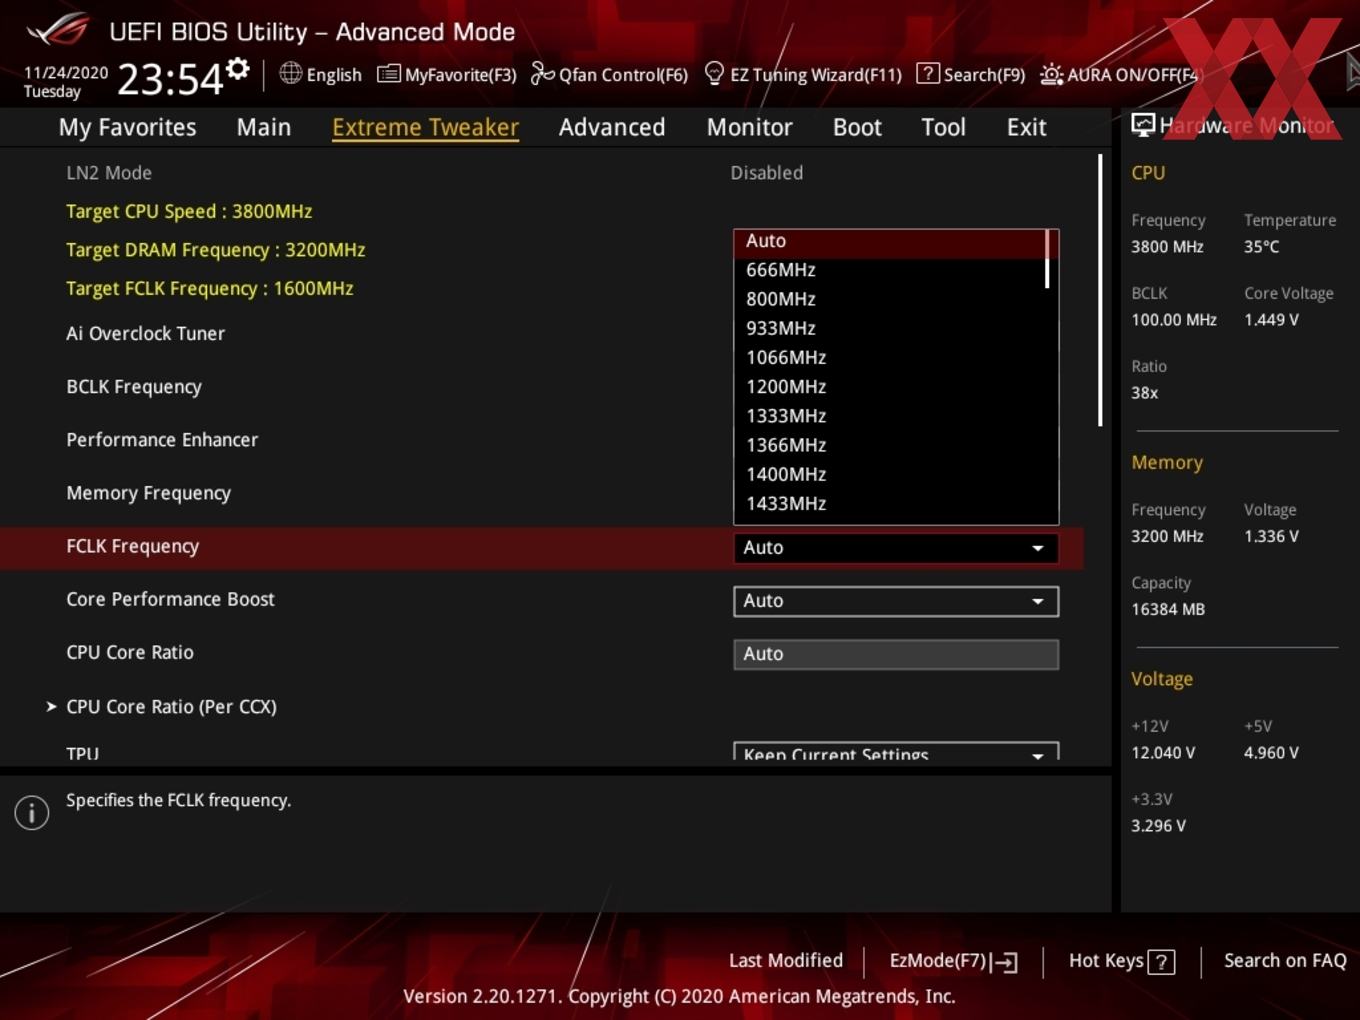Screen dimensions: 1360x1020
Task: Switch to EzMode(F7)
Action: click(953, 961)
